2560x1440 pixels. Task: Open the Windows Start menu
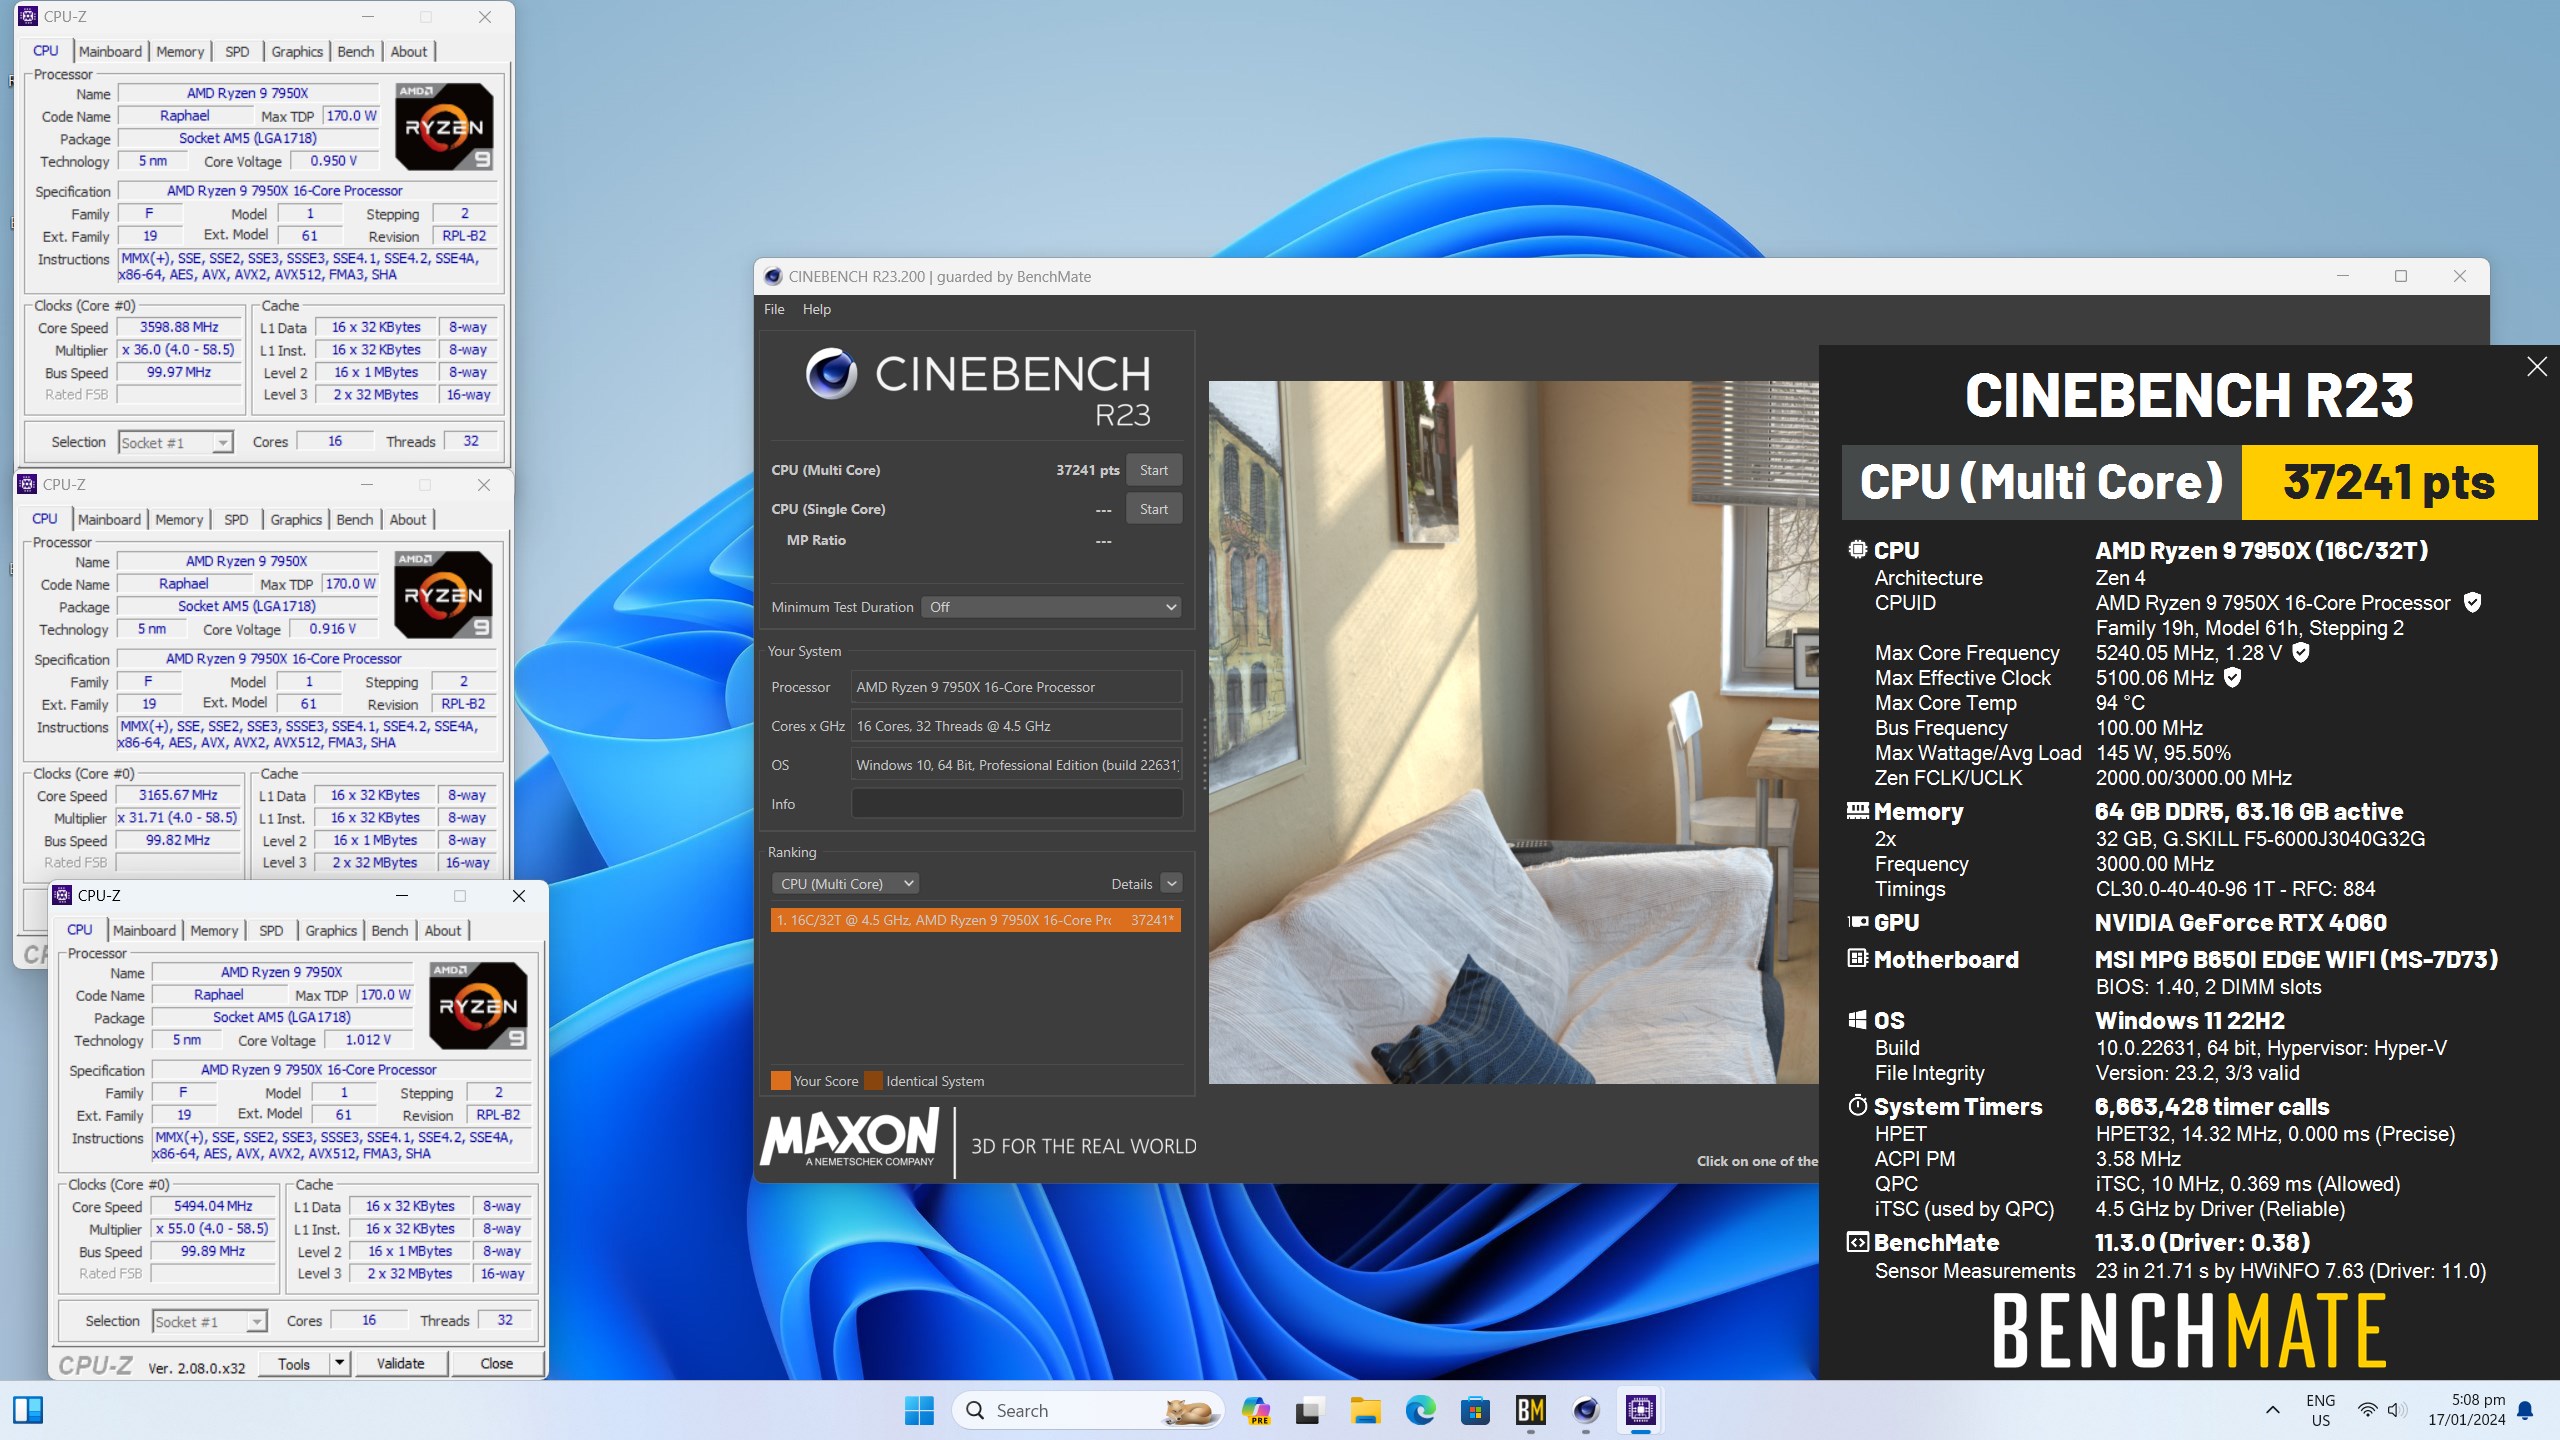pos(918,1410)
